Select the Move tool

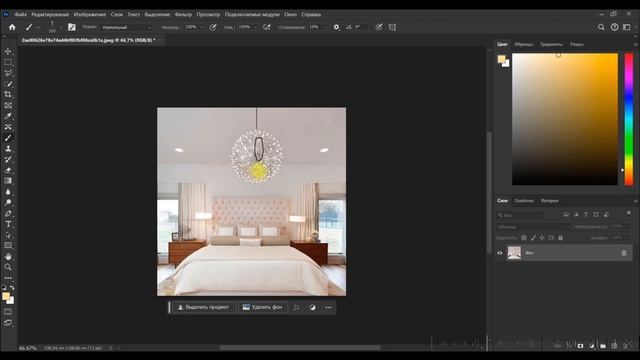point(8,51)
